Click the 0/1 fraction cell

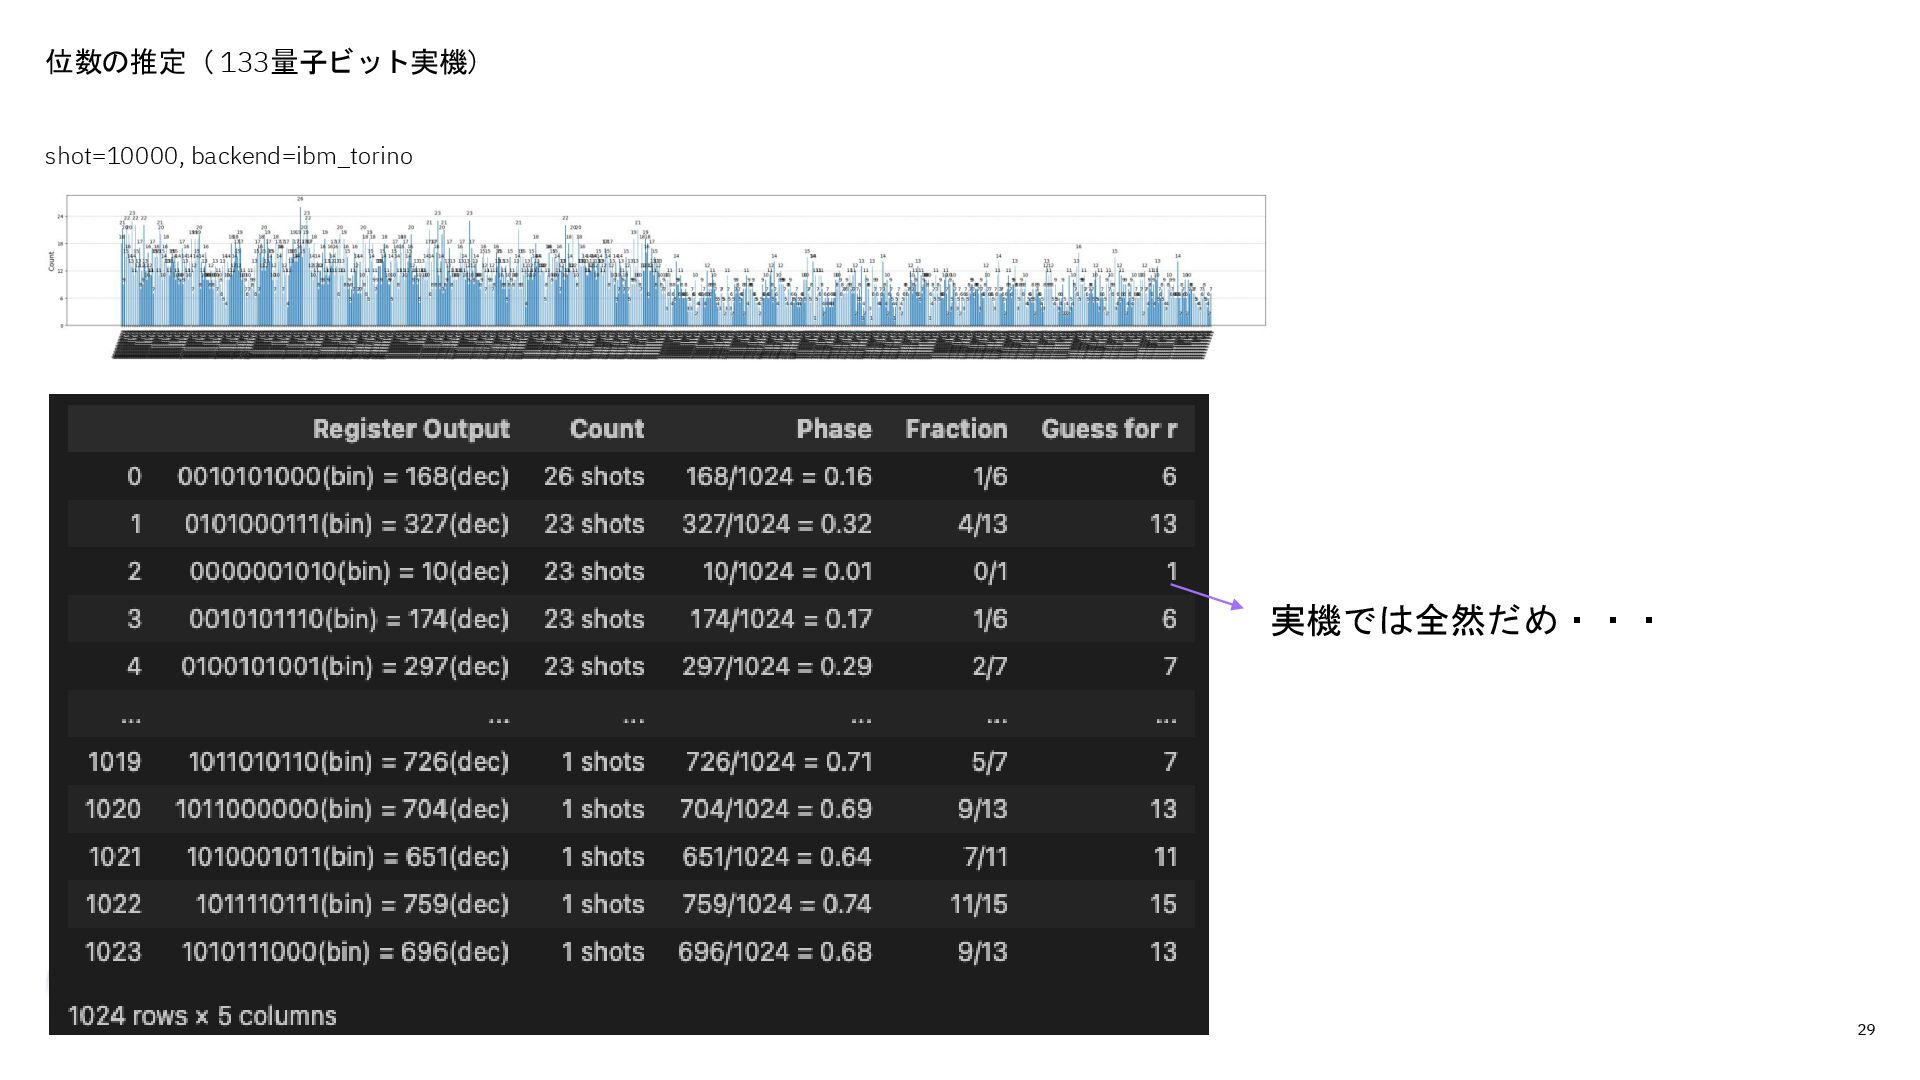pos(989,572)
